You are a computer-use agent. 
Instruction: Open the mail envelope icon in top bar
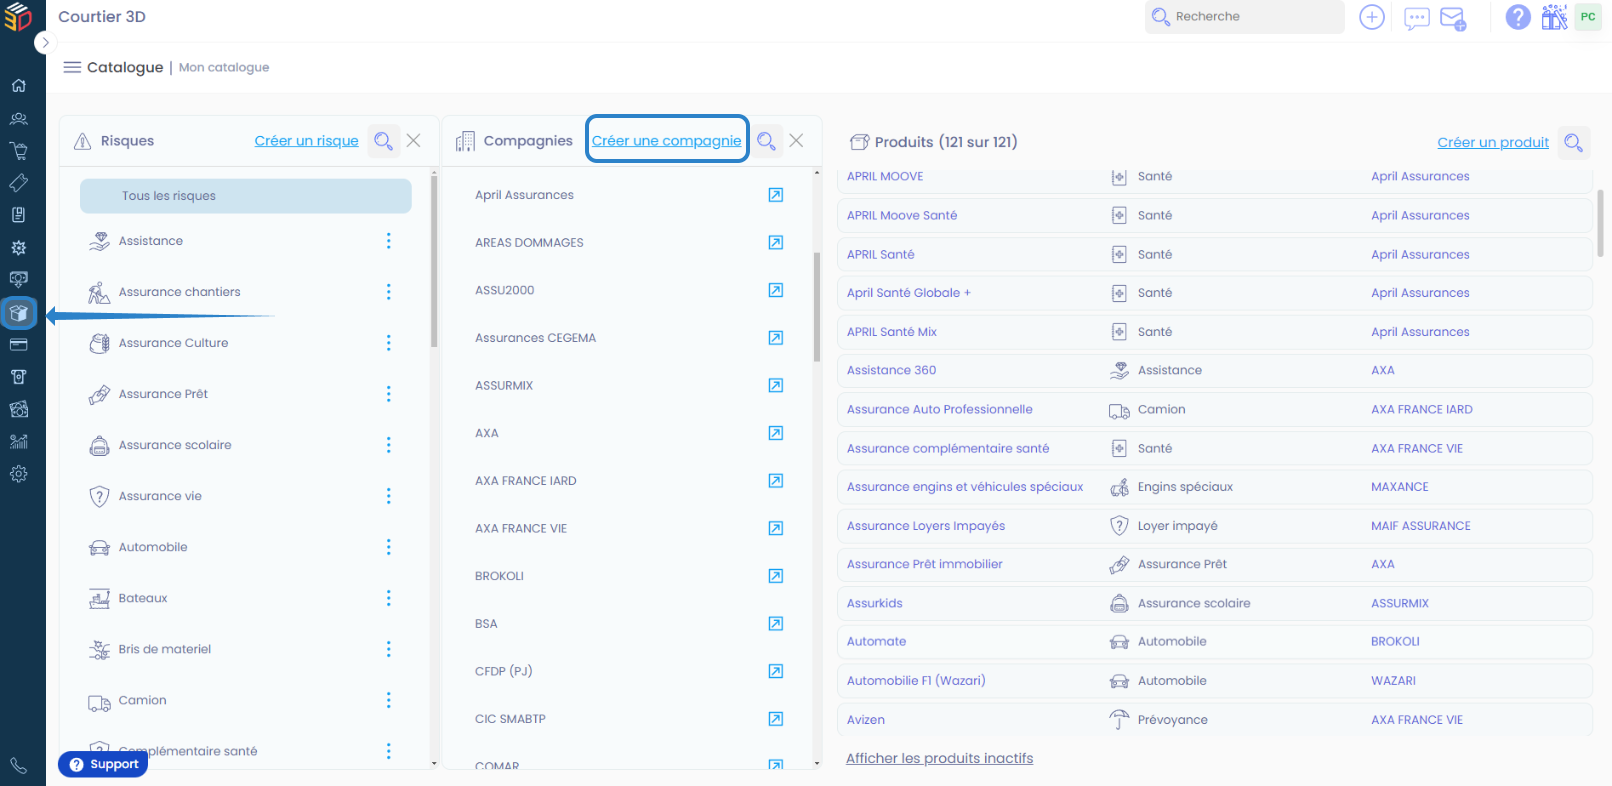[x=1453, y=18]
